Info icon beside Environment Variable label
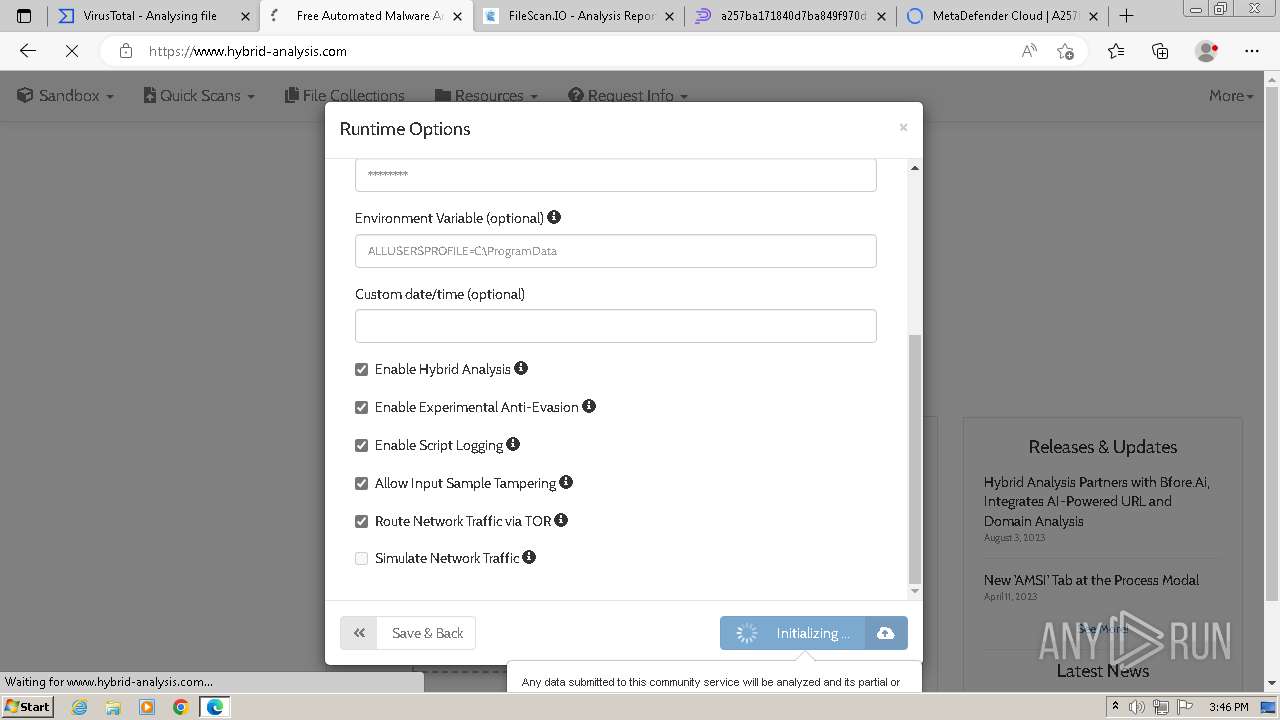This screenshot has height=720, width=1280. (x=554, y=217)
